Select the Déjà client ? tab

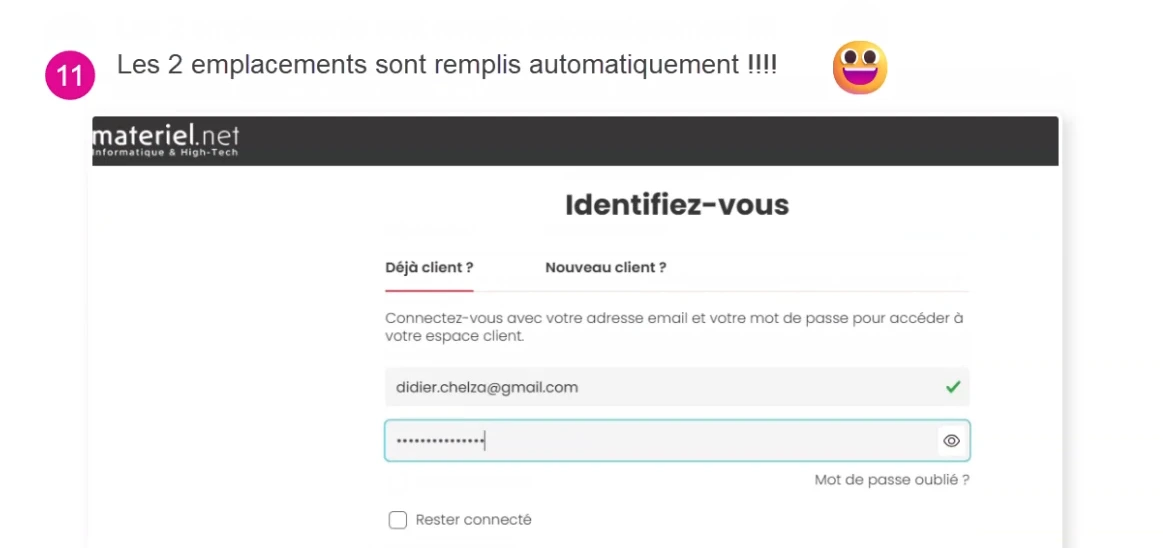[429, 268]
